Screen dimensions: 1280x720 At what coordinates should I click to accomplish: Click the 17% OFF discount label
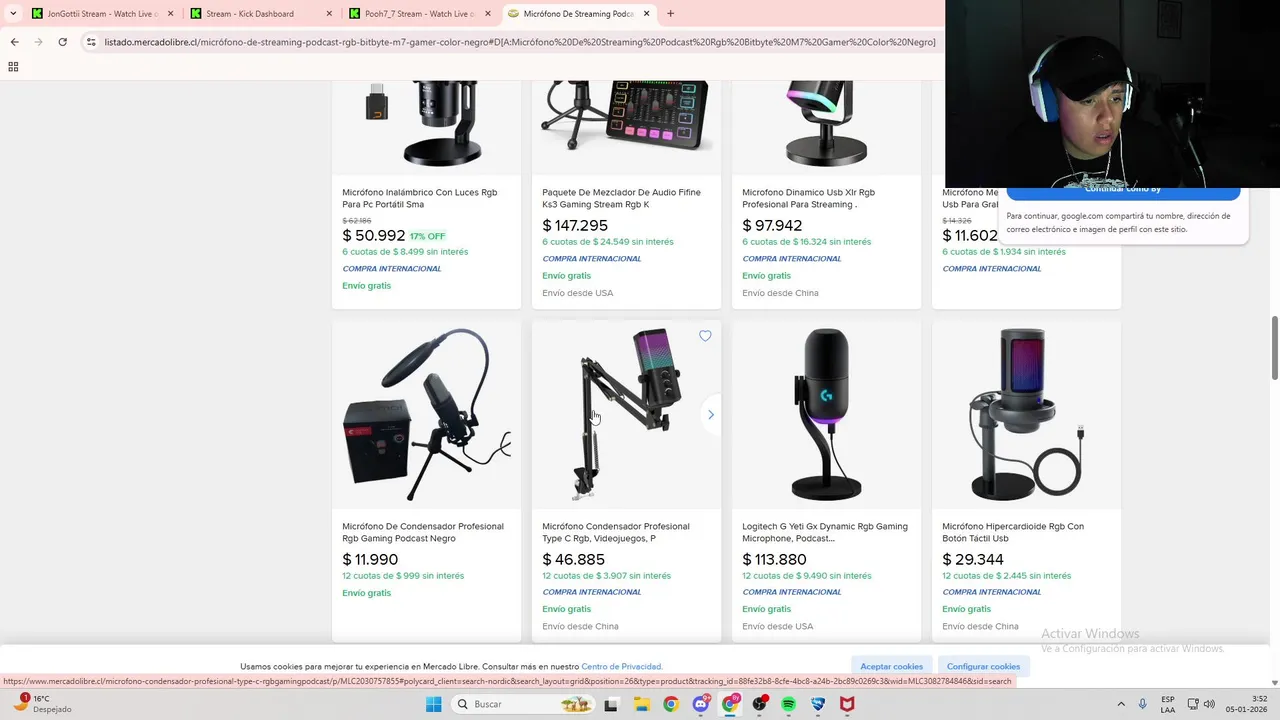[x=427, y=236]
